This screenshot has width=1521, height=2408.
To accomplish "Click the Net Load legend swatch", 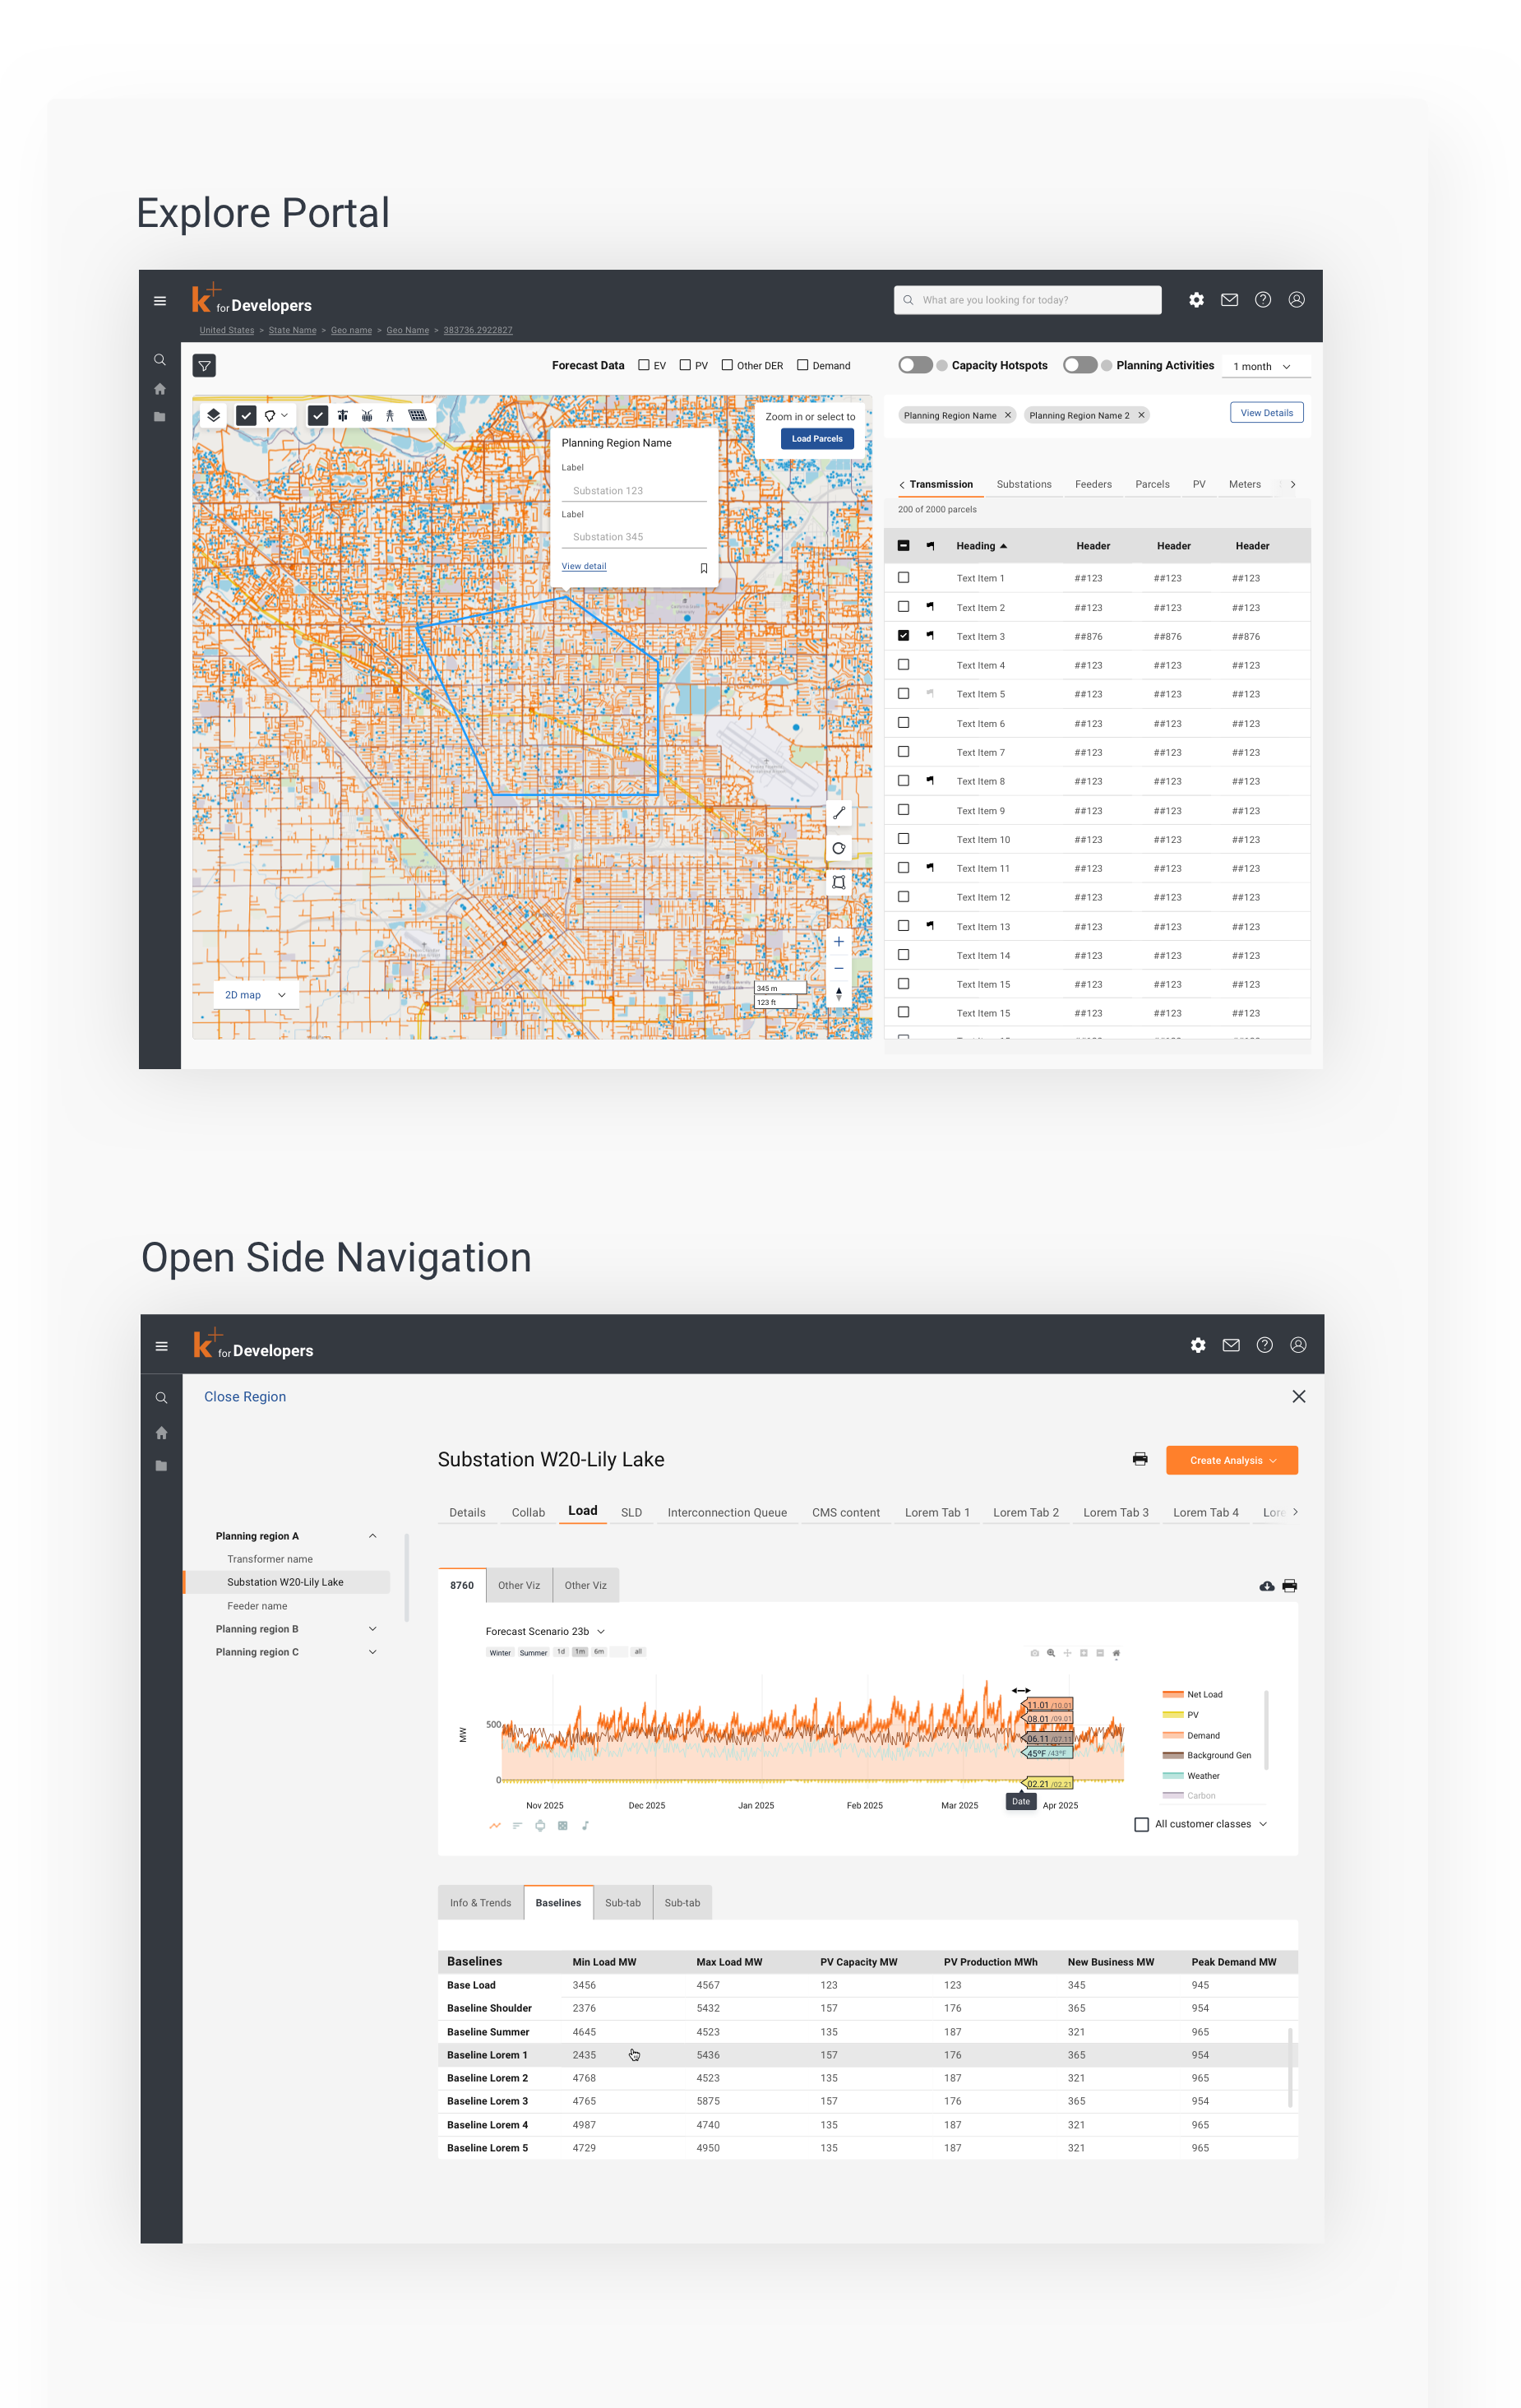I will (x=1172, y=1694).
